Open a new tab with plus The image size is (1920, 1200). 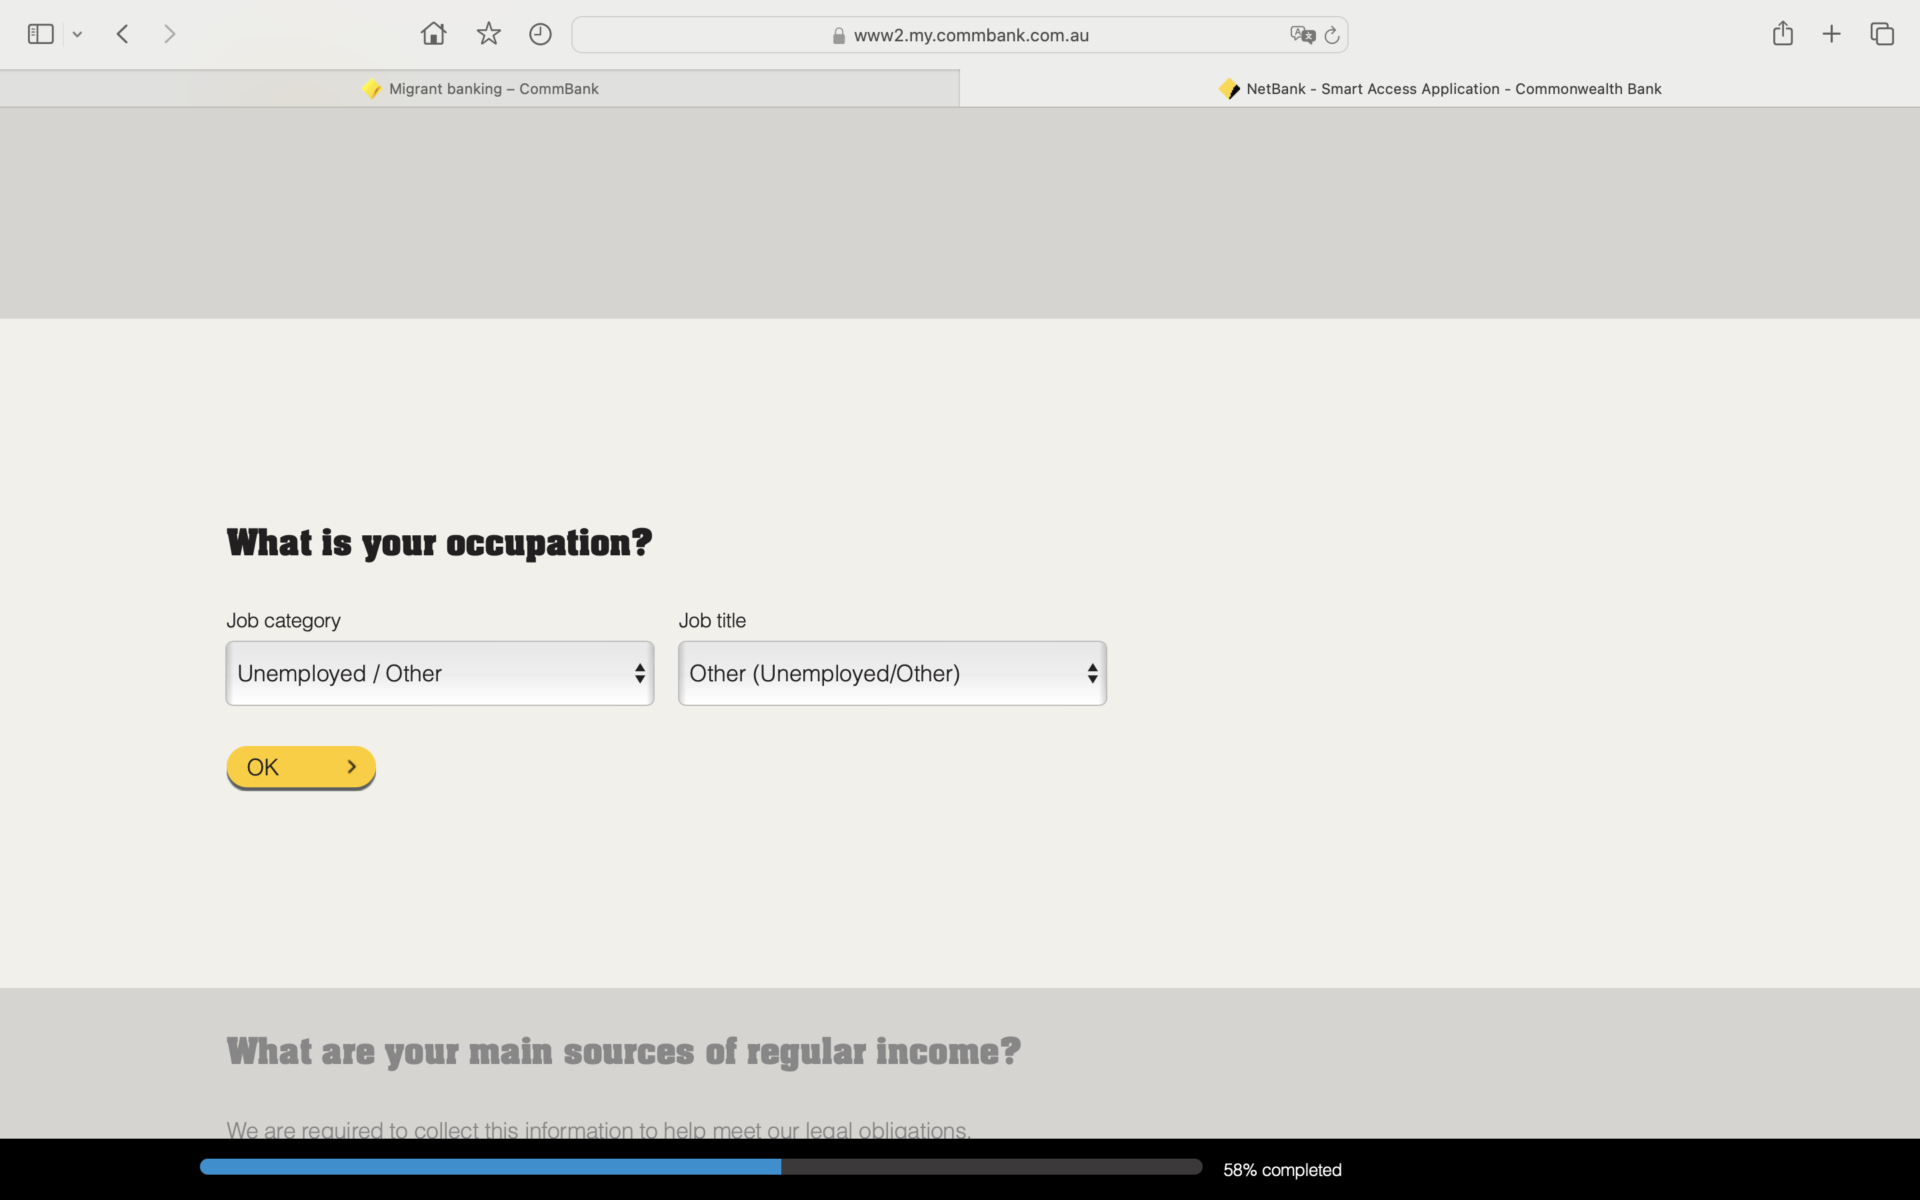click(x=1831, y=34)
